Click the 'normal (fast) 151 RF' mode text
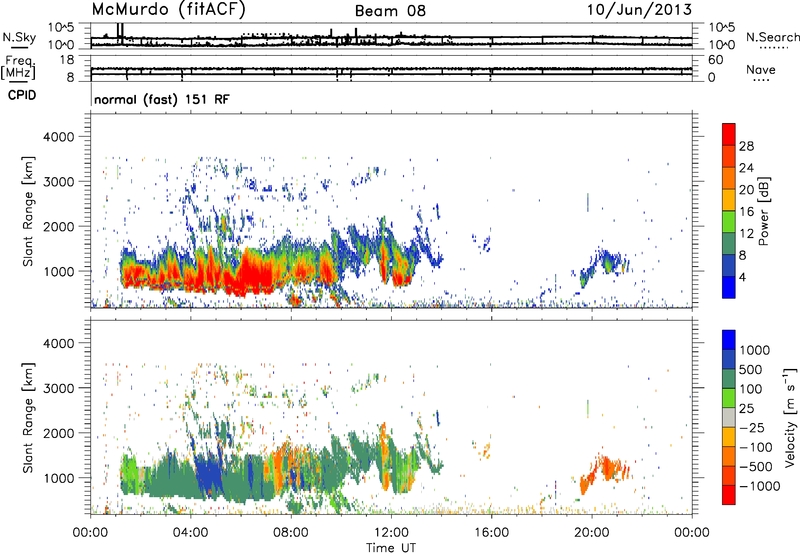Image resolution: width=800 pixels, height=554 pixels. [x=162, y=99]
